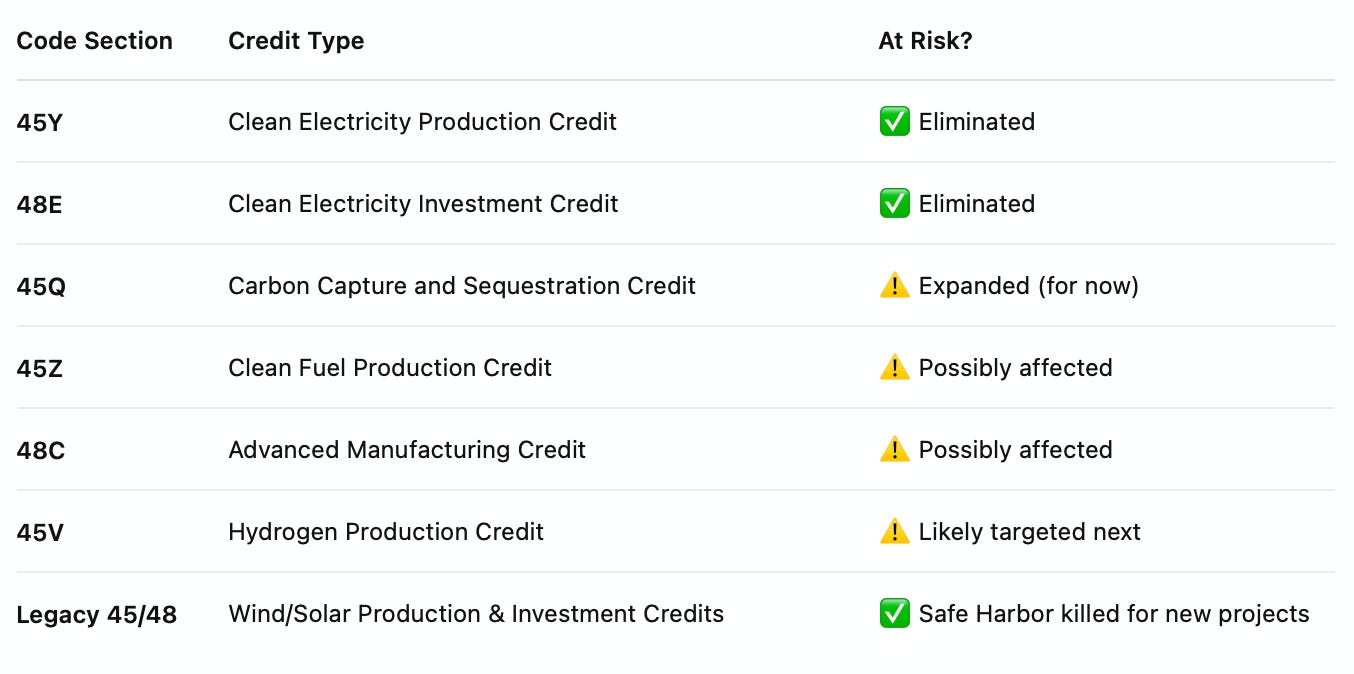Click the warning icon in the 48C row
The width and height of the screenshot is (1354, 674).
click(894, 450)
